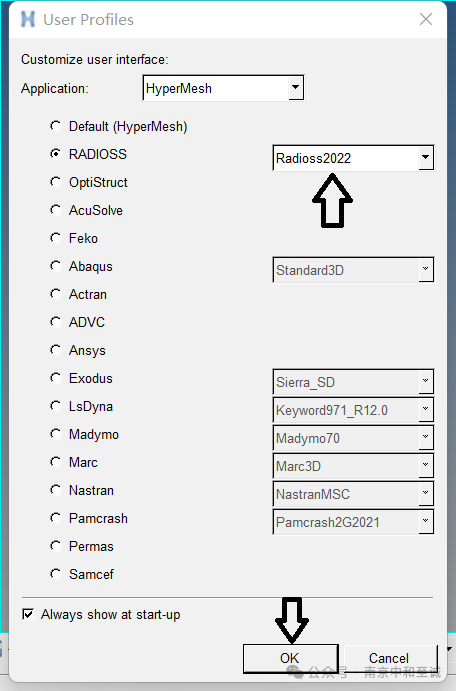Choose the OptiStruct profile option

(56, 182)
